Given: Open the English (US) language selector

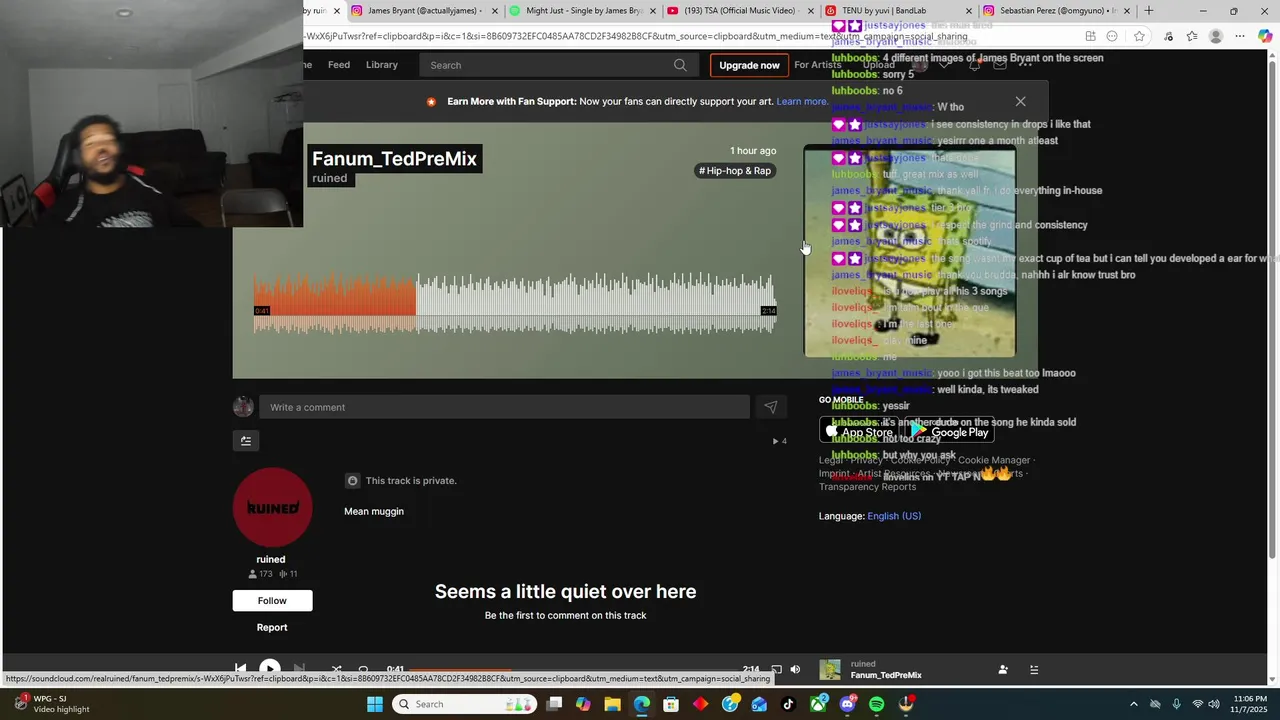Looking at the screenshot, I should tap(894, 516).
